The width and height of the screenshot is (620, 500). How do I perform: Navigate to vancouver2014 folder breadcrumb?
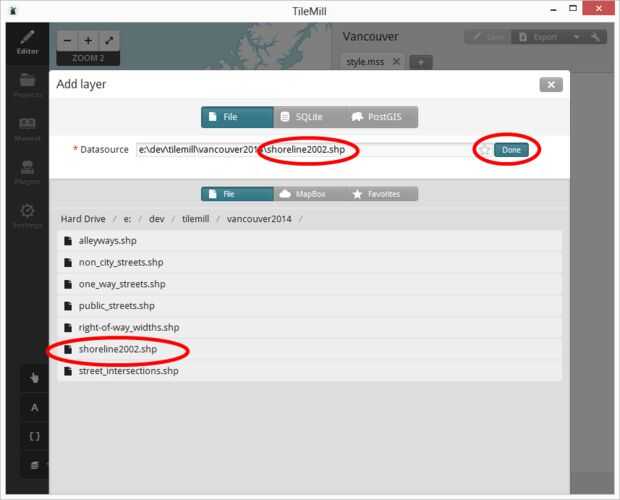pyautogui.click(x=259, y=219)
